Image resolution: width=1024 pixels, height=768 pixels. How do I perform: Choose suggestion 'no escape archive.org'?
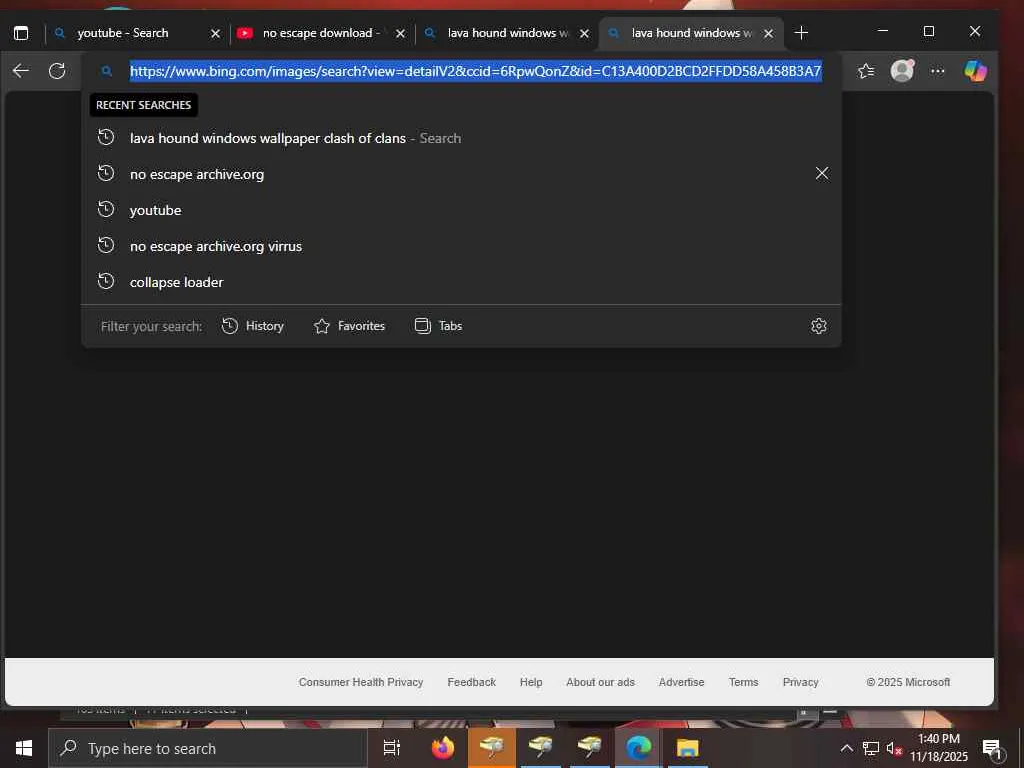(x=461, y=174)
